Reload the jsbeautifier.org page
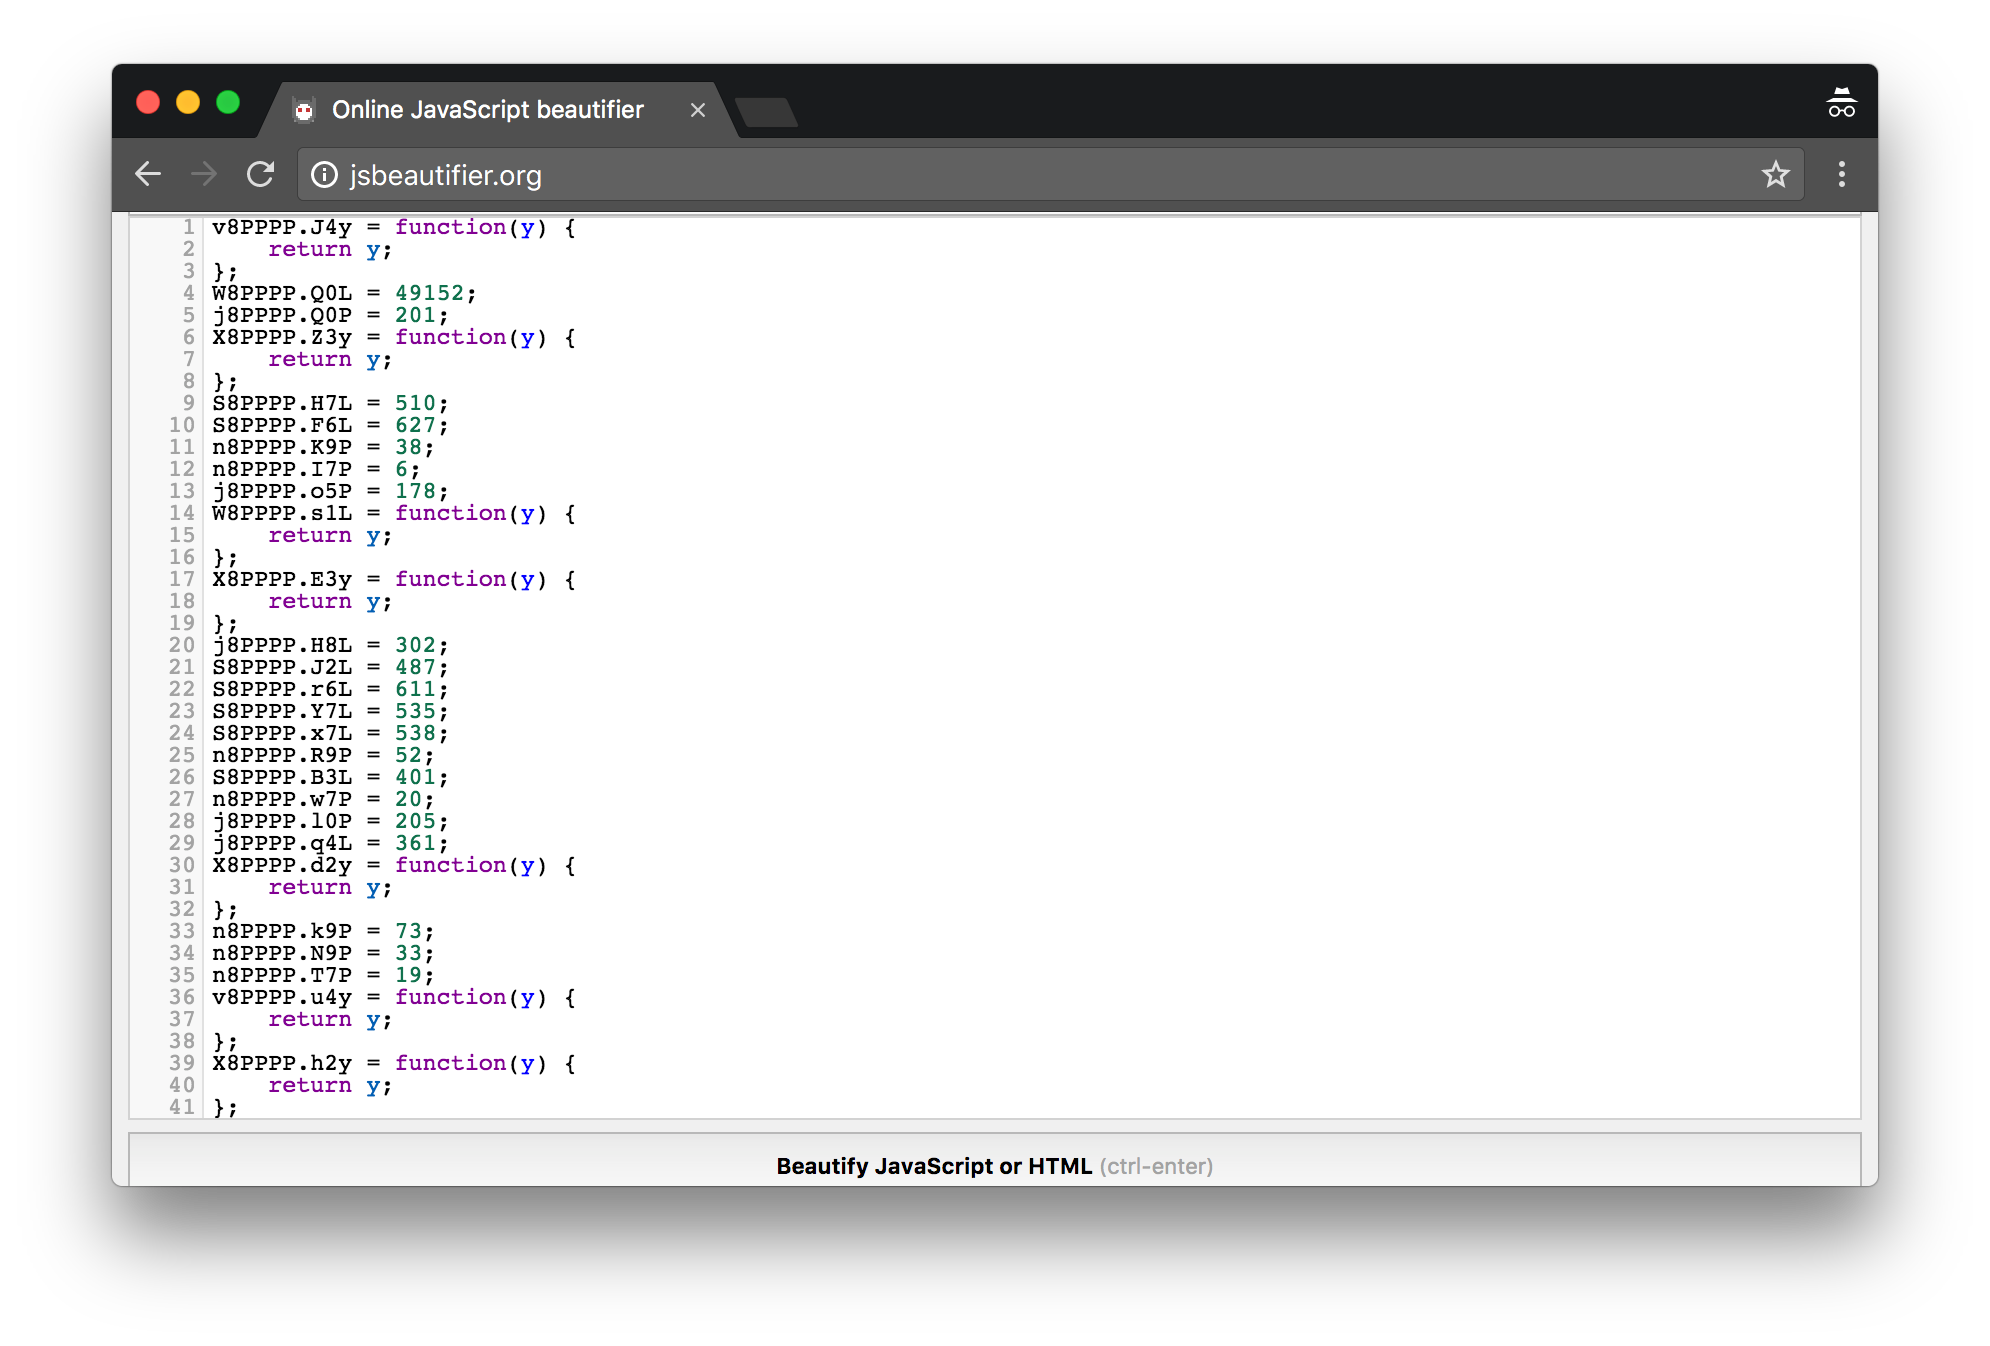Viewport: 1990px width, 1346px height. [x=260, y=174]
